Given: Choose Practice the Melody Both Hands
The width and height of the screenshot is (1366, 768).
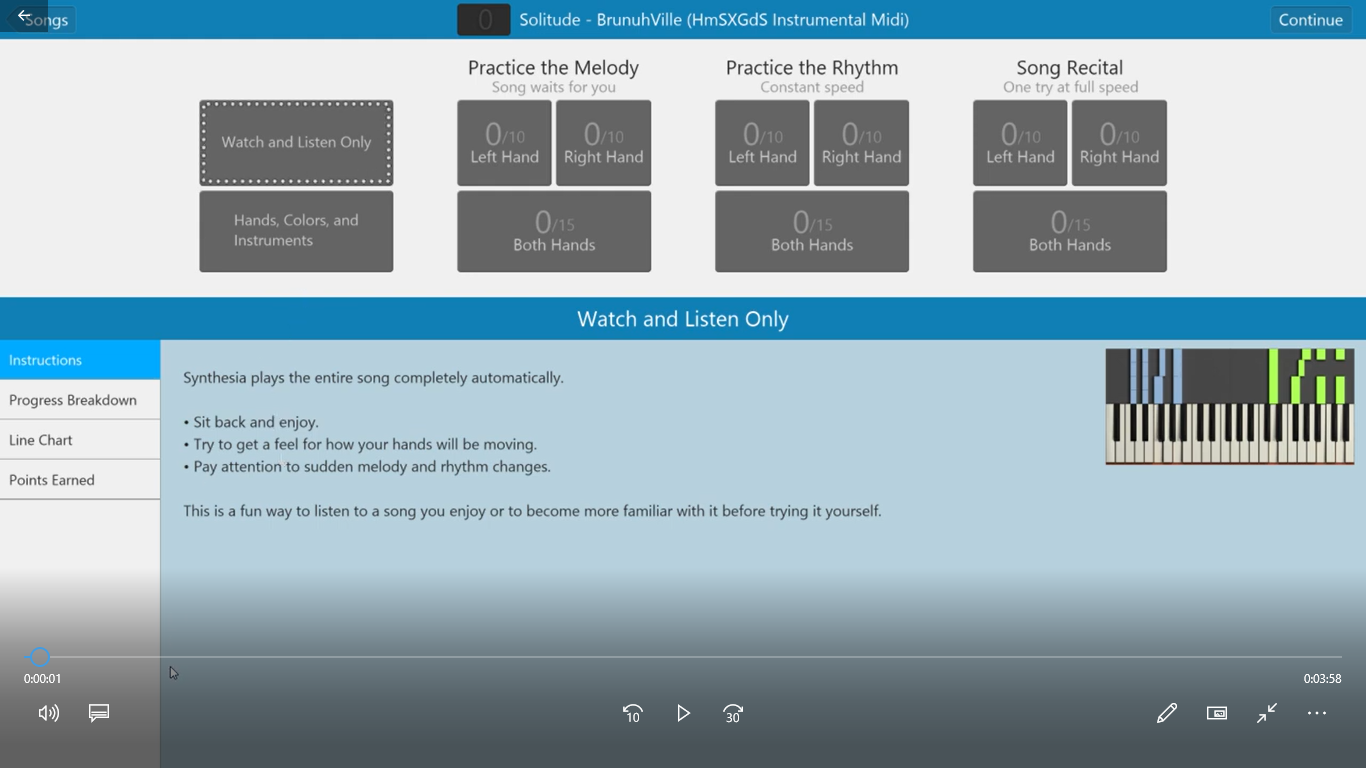Looking at the screenshot, I should (x=554, y=231).
